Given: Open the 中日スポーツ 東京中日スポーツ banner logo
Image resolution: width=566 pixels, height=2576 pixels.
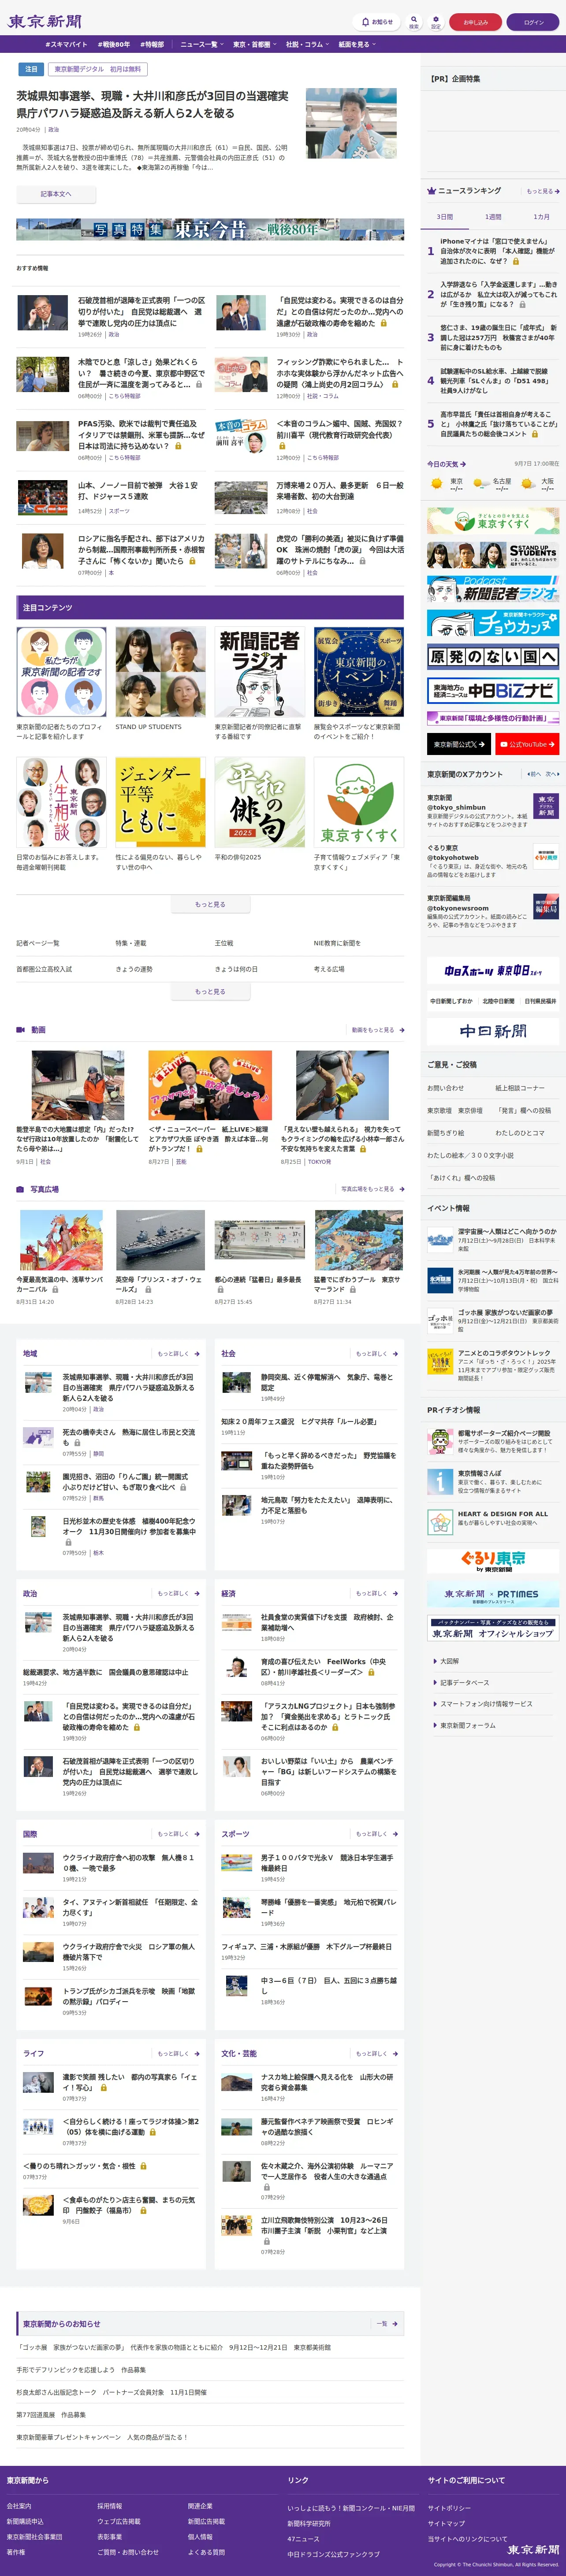Looking at the screenshot, I should tap(493, 970).
